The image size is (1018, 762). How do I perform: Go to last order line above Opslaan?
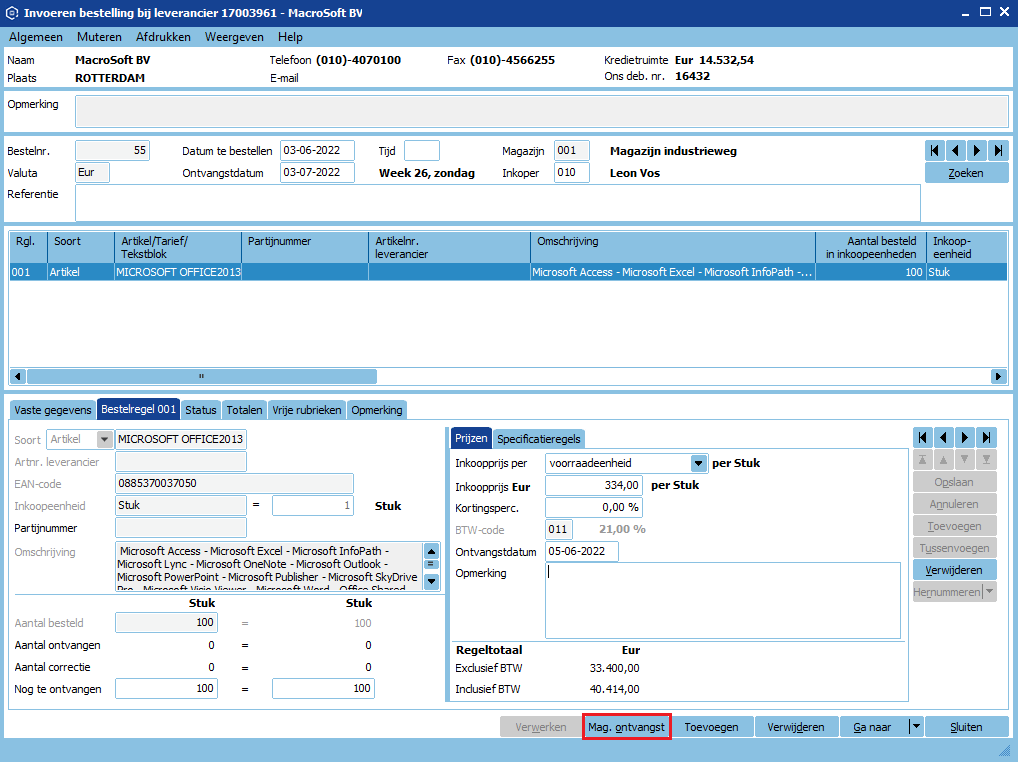point(987,437)
